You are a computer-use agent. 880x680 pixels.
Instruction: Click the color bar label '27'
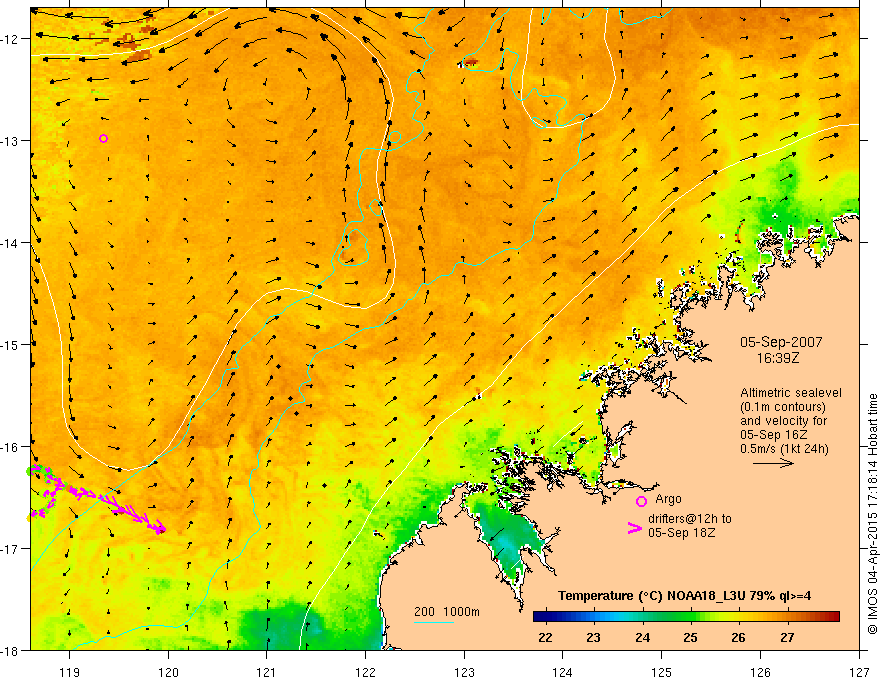tap(787, 637)
